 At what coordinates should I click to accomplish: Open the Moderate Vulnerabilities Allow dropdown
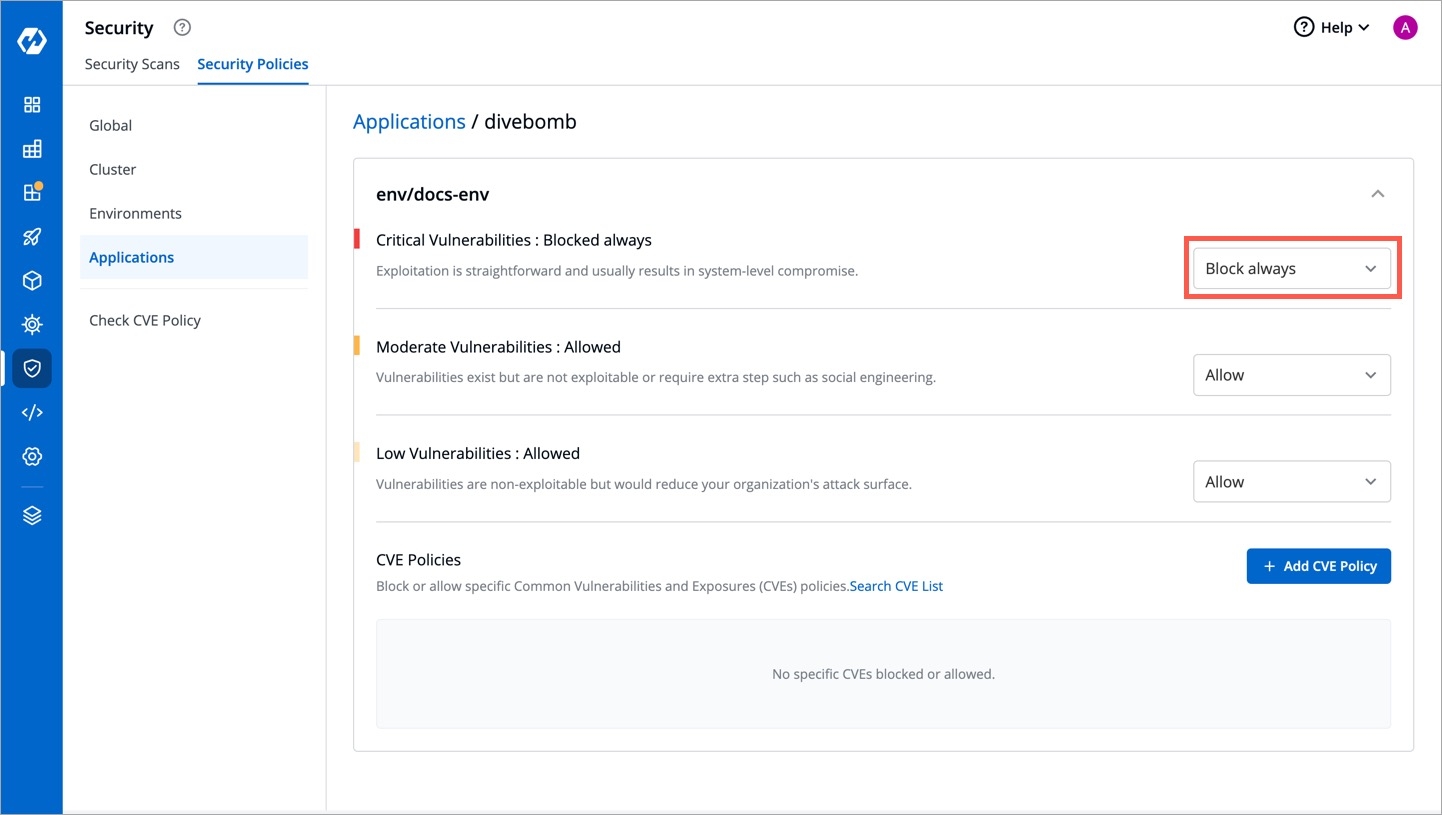[1291, 375]
